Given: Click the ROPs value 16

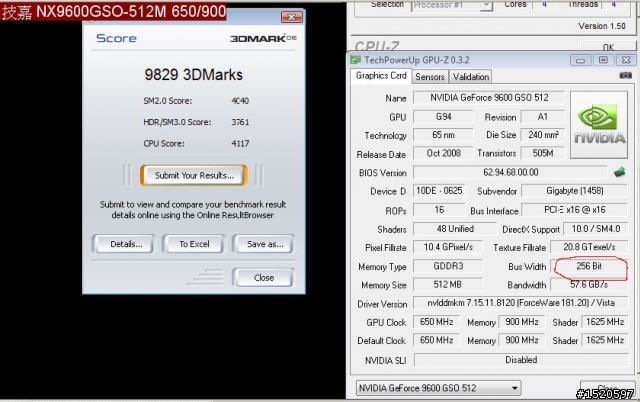Looking at the screenshot, I should (439, 210).
